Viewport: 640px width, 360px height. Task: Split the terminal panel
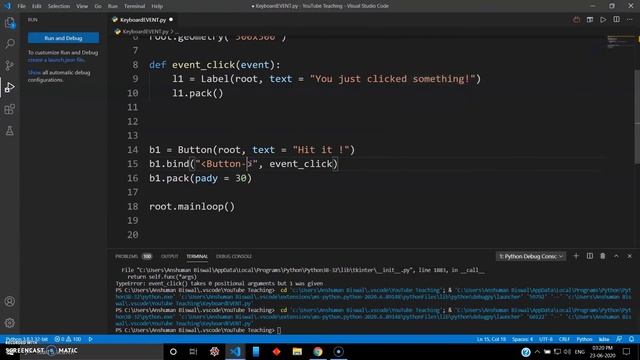pos(590,256)
